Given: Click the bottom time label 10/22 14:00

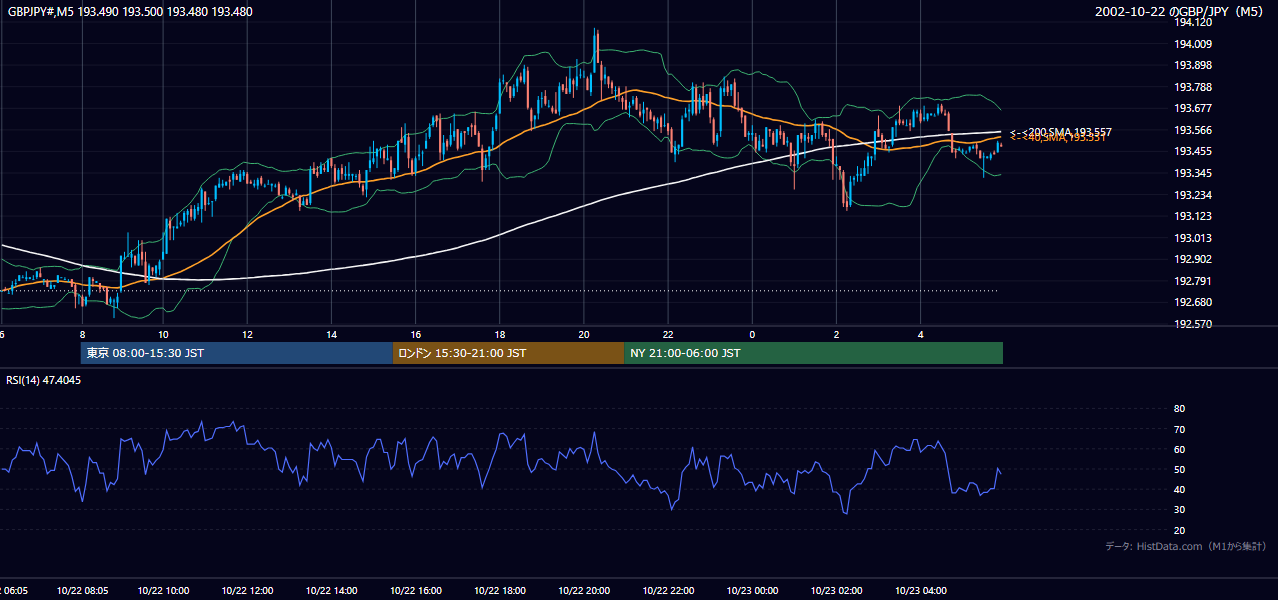Looking at the screenshot, I should click(332, 591).
